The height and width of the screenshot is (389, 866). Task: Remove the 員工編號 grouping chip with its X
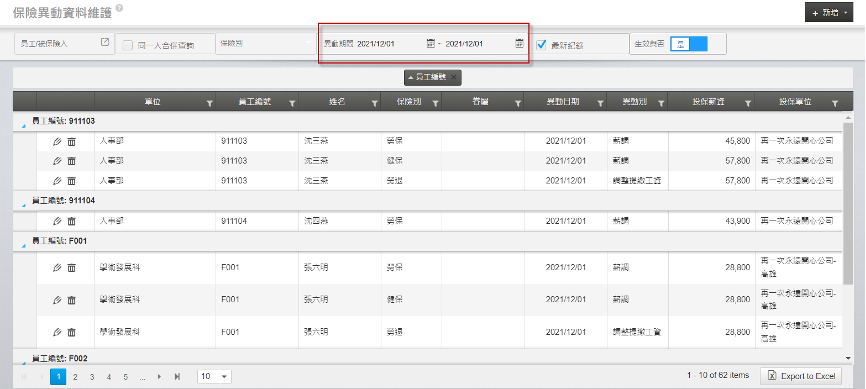coord(453,77)
